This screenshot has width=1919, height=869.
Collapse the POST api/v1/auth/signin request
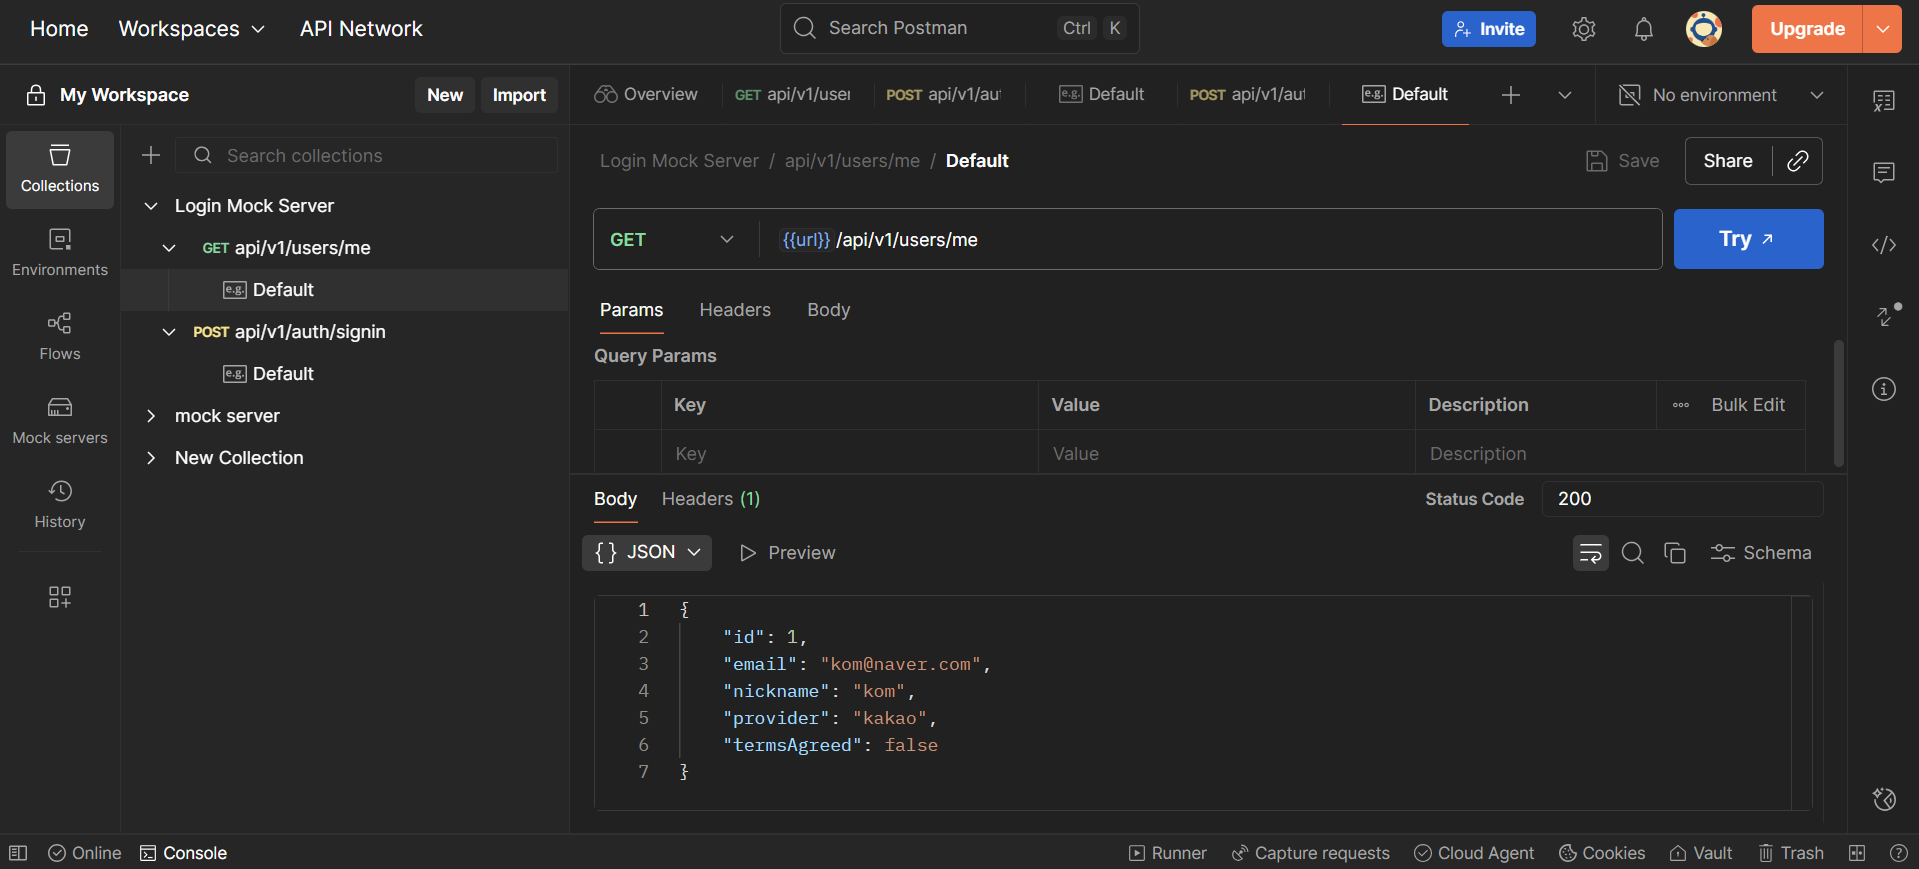click(169, 332)
